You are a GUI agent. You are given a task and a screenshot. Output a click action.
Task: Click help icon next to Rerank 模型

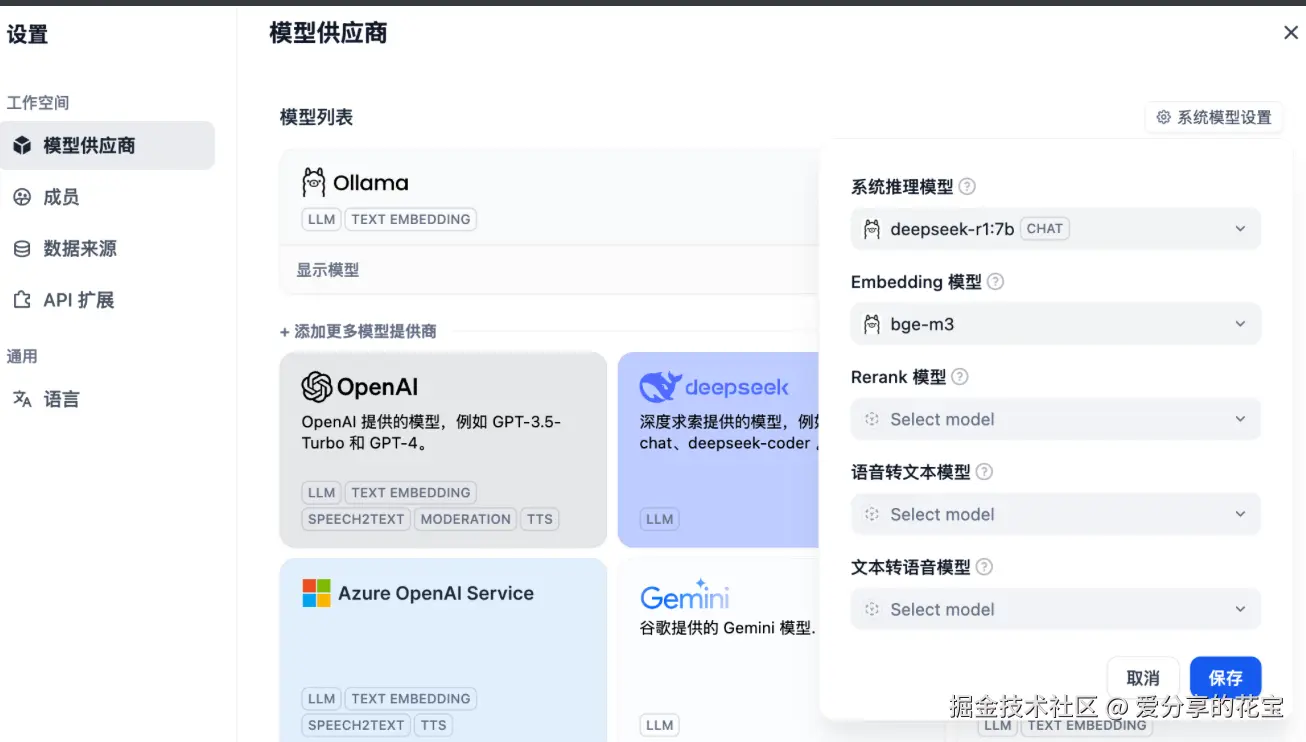coord(960,377)
